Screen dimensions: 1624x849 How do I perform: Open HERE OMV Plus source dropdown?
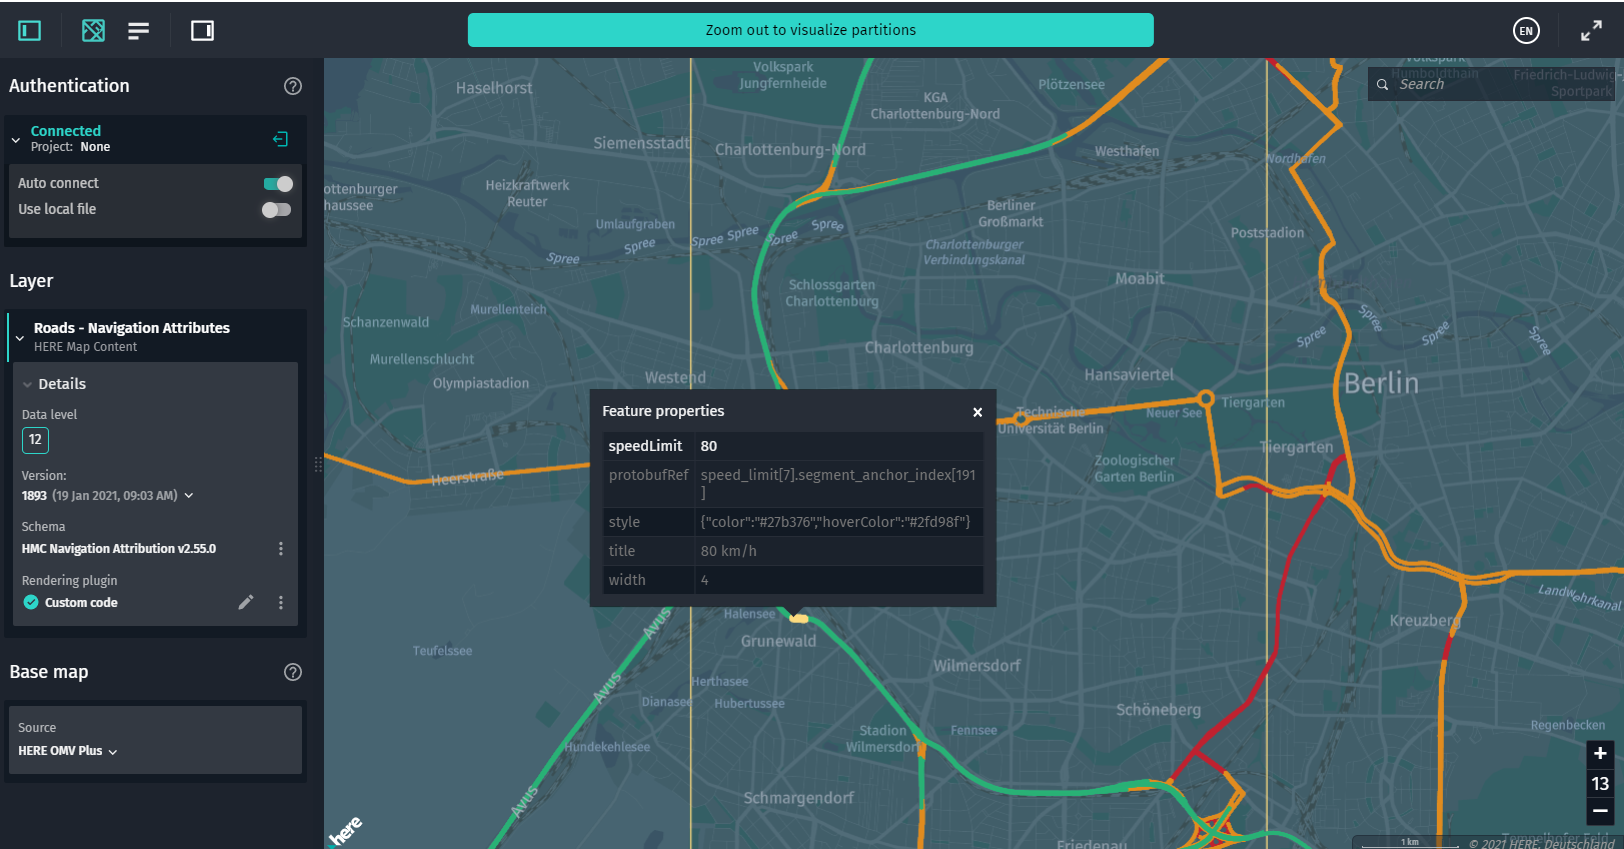tap(68, 751)
